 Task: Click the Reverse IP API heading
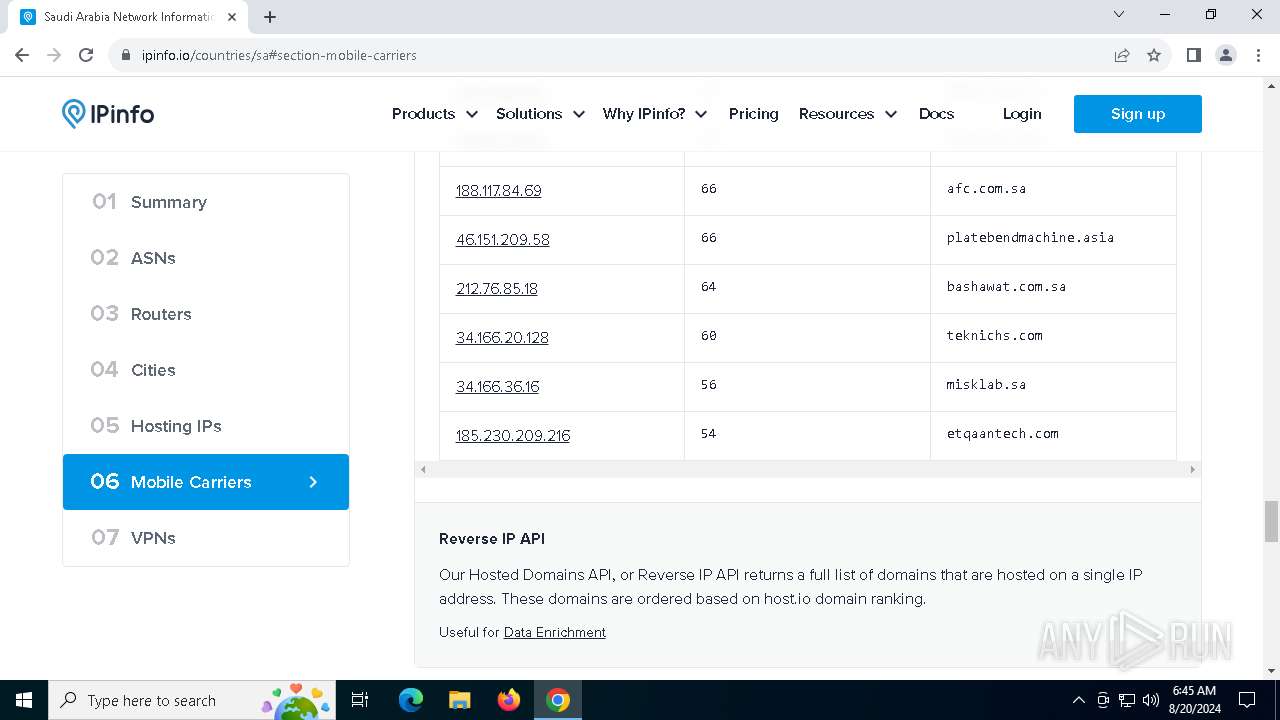click(492, 538)
